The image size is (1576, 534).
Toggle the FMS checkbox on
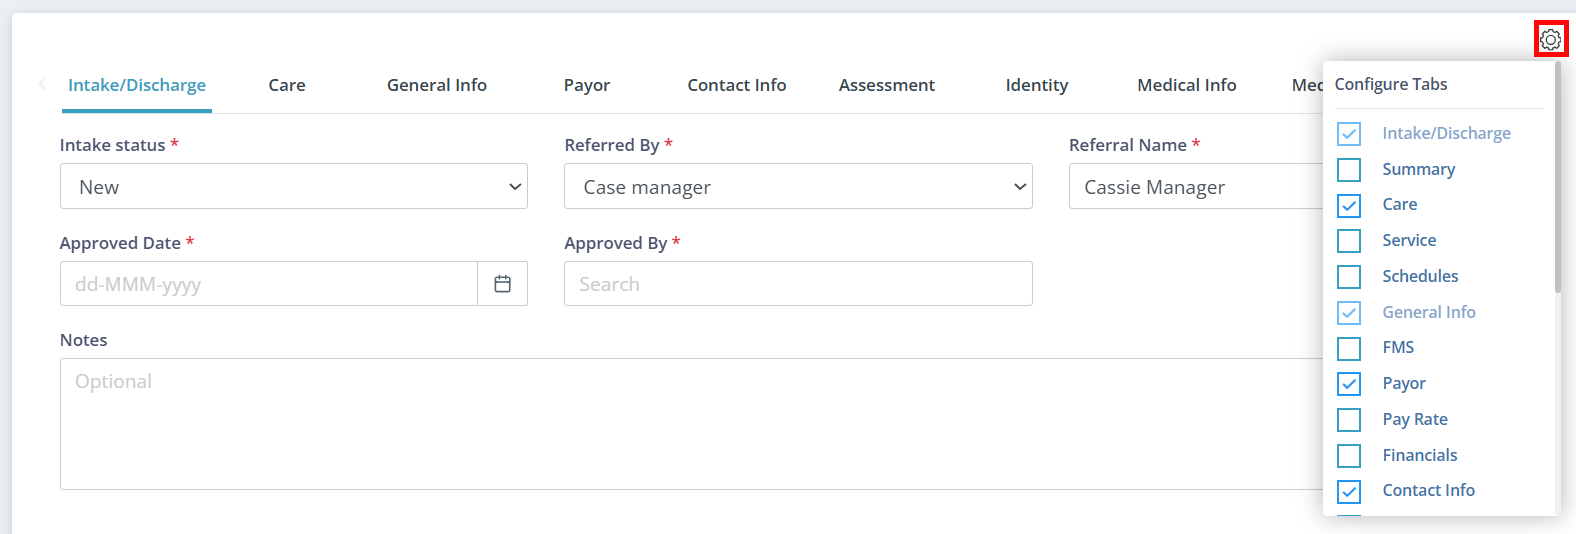1349,348
